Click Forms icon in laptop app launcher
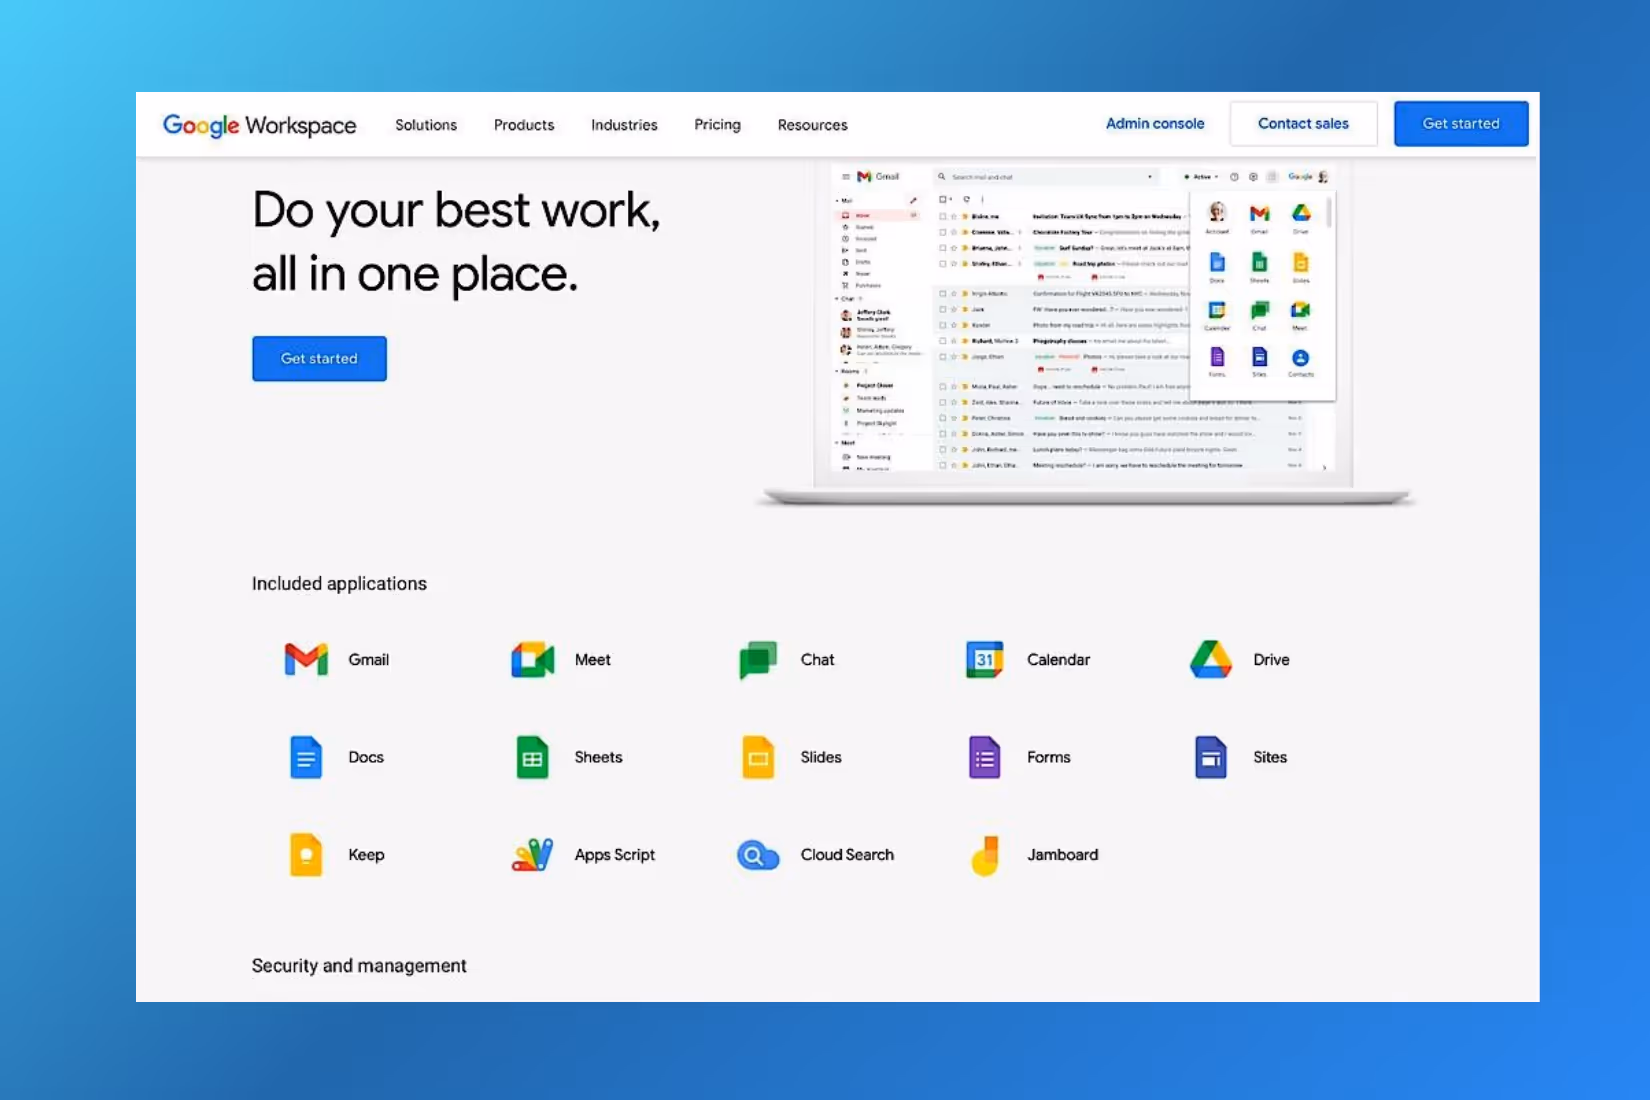The width and height of the screenshot is (1650, 1100). click(1217, 357)
